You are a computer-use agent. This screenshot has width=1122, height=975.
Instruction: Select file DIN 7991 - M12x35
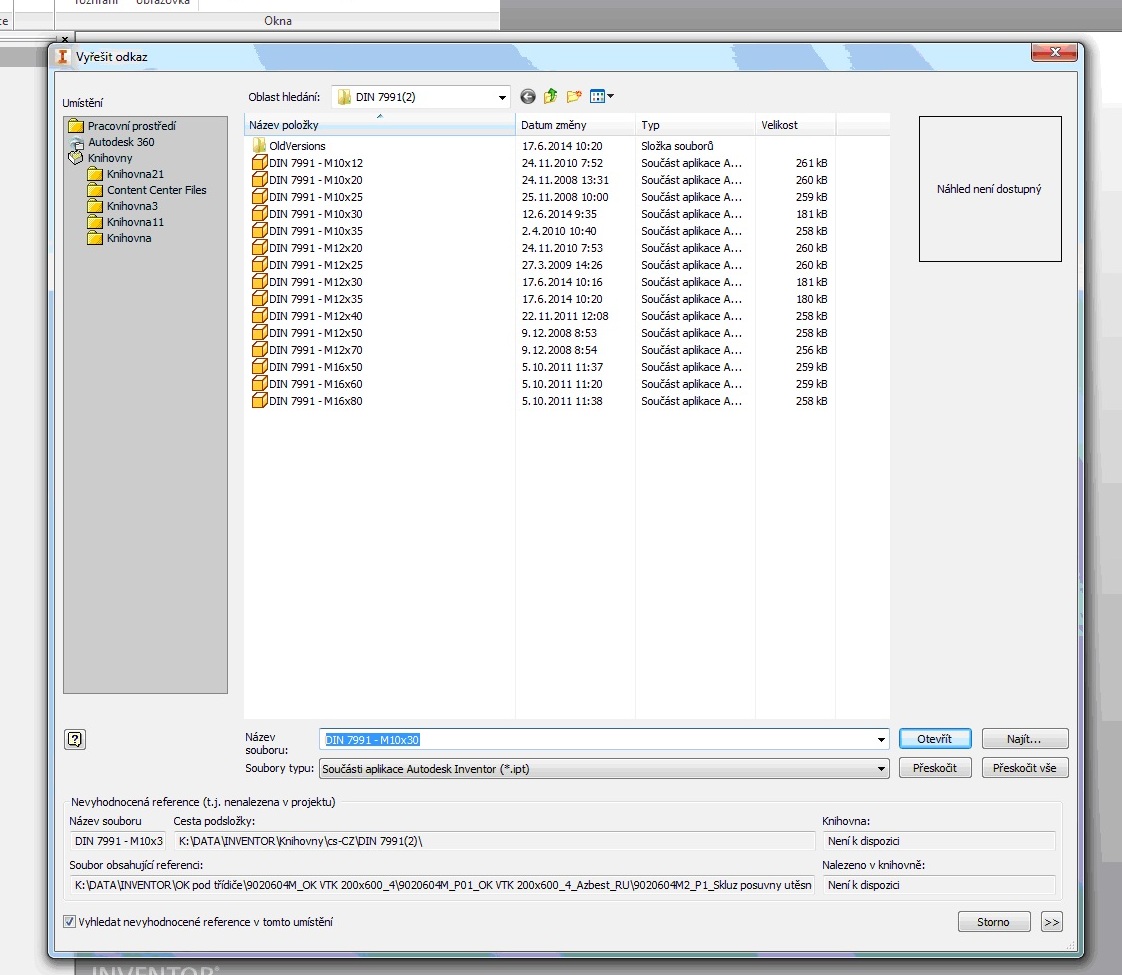click(308, 299)
